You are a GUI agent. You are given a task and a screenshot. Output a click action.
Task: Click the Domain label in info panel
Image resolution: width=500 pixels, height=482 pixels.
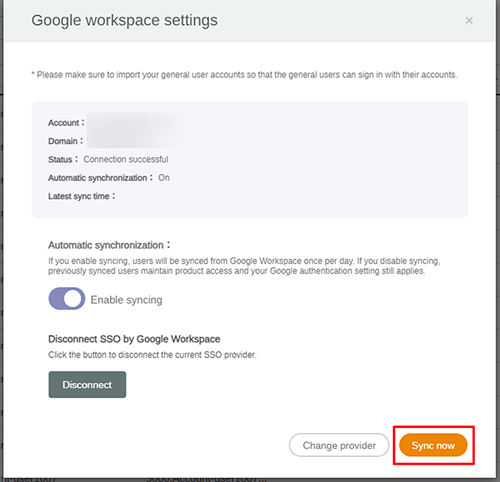coord(65,141)
